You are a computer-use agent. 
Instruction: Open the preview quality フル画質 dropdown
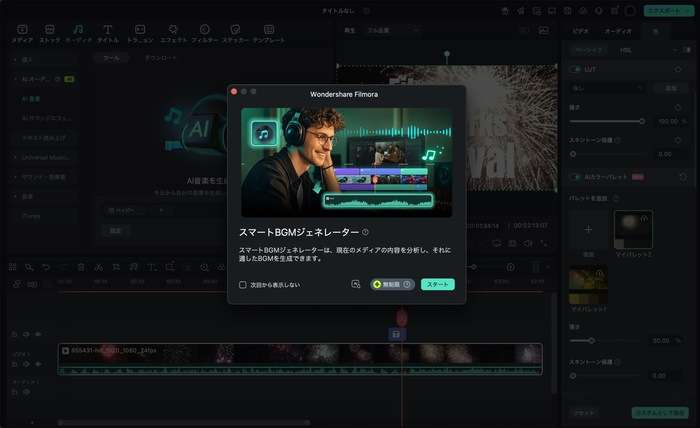click(393, 30)
